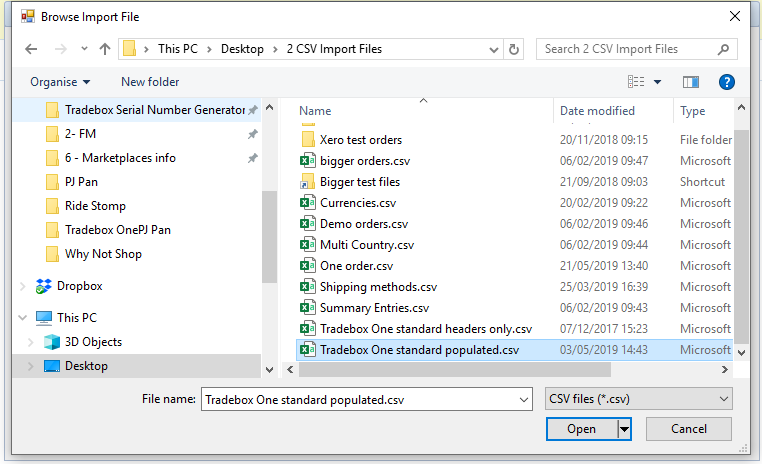
Task: Click pin icon beside Tradebox Serial Number Generator
Action: [253, 110]
